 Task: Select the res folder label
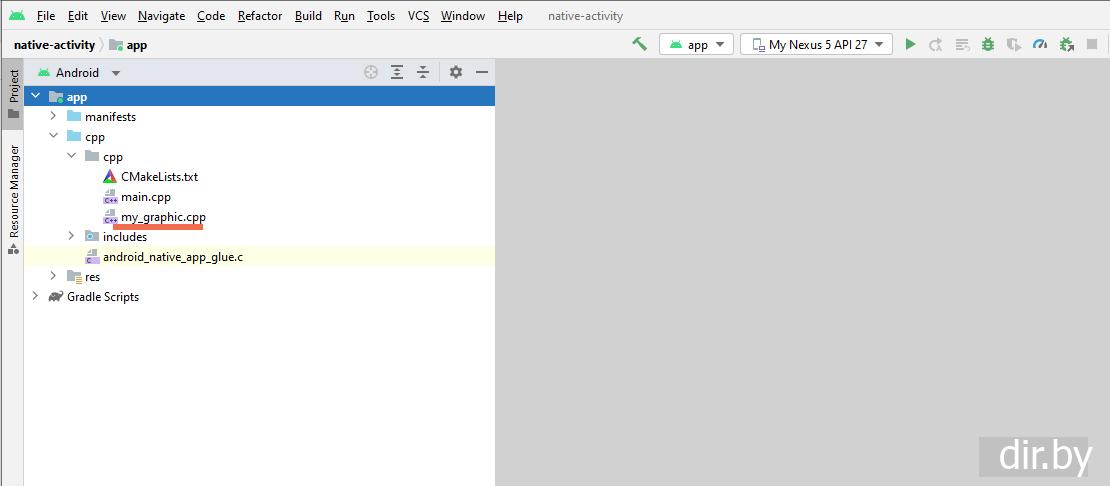click(x=93, y=277)
